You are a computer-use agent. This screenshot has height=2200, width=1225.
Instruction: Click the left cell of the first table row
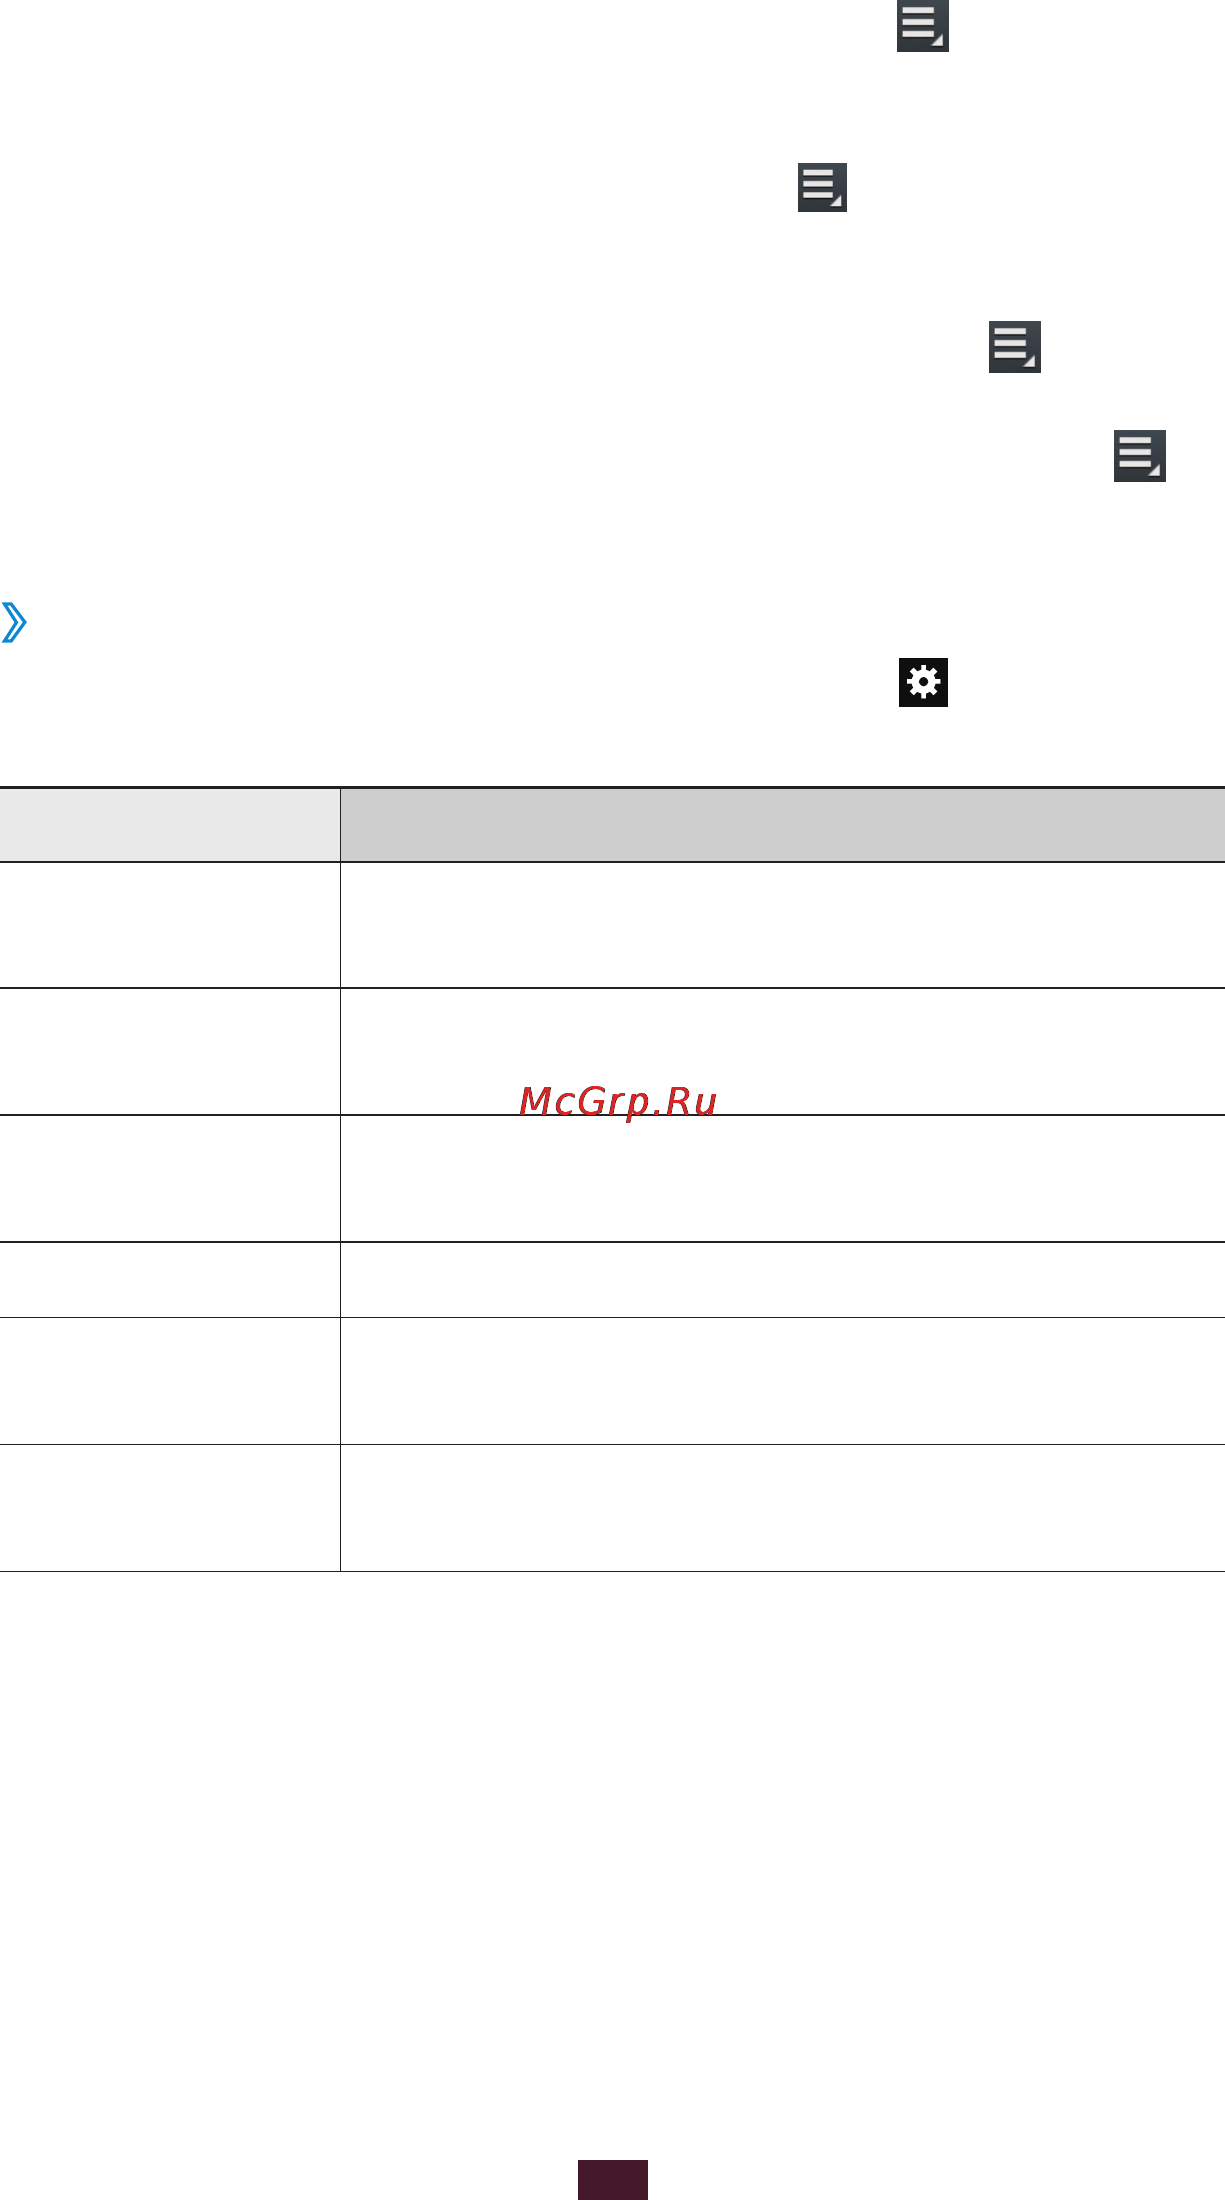[170, 925]
